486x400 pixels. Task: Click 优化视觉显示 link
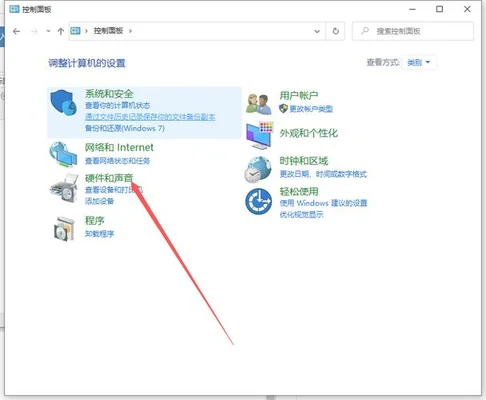click(x=301, y=214)
